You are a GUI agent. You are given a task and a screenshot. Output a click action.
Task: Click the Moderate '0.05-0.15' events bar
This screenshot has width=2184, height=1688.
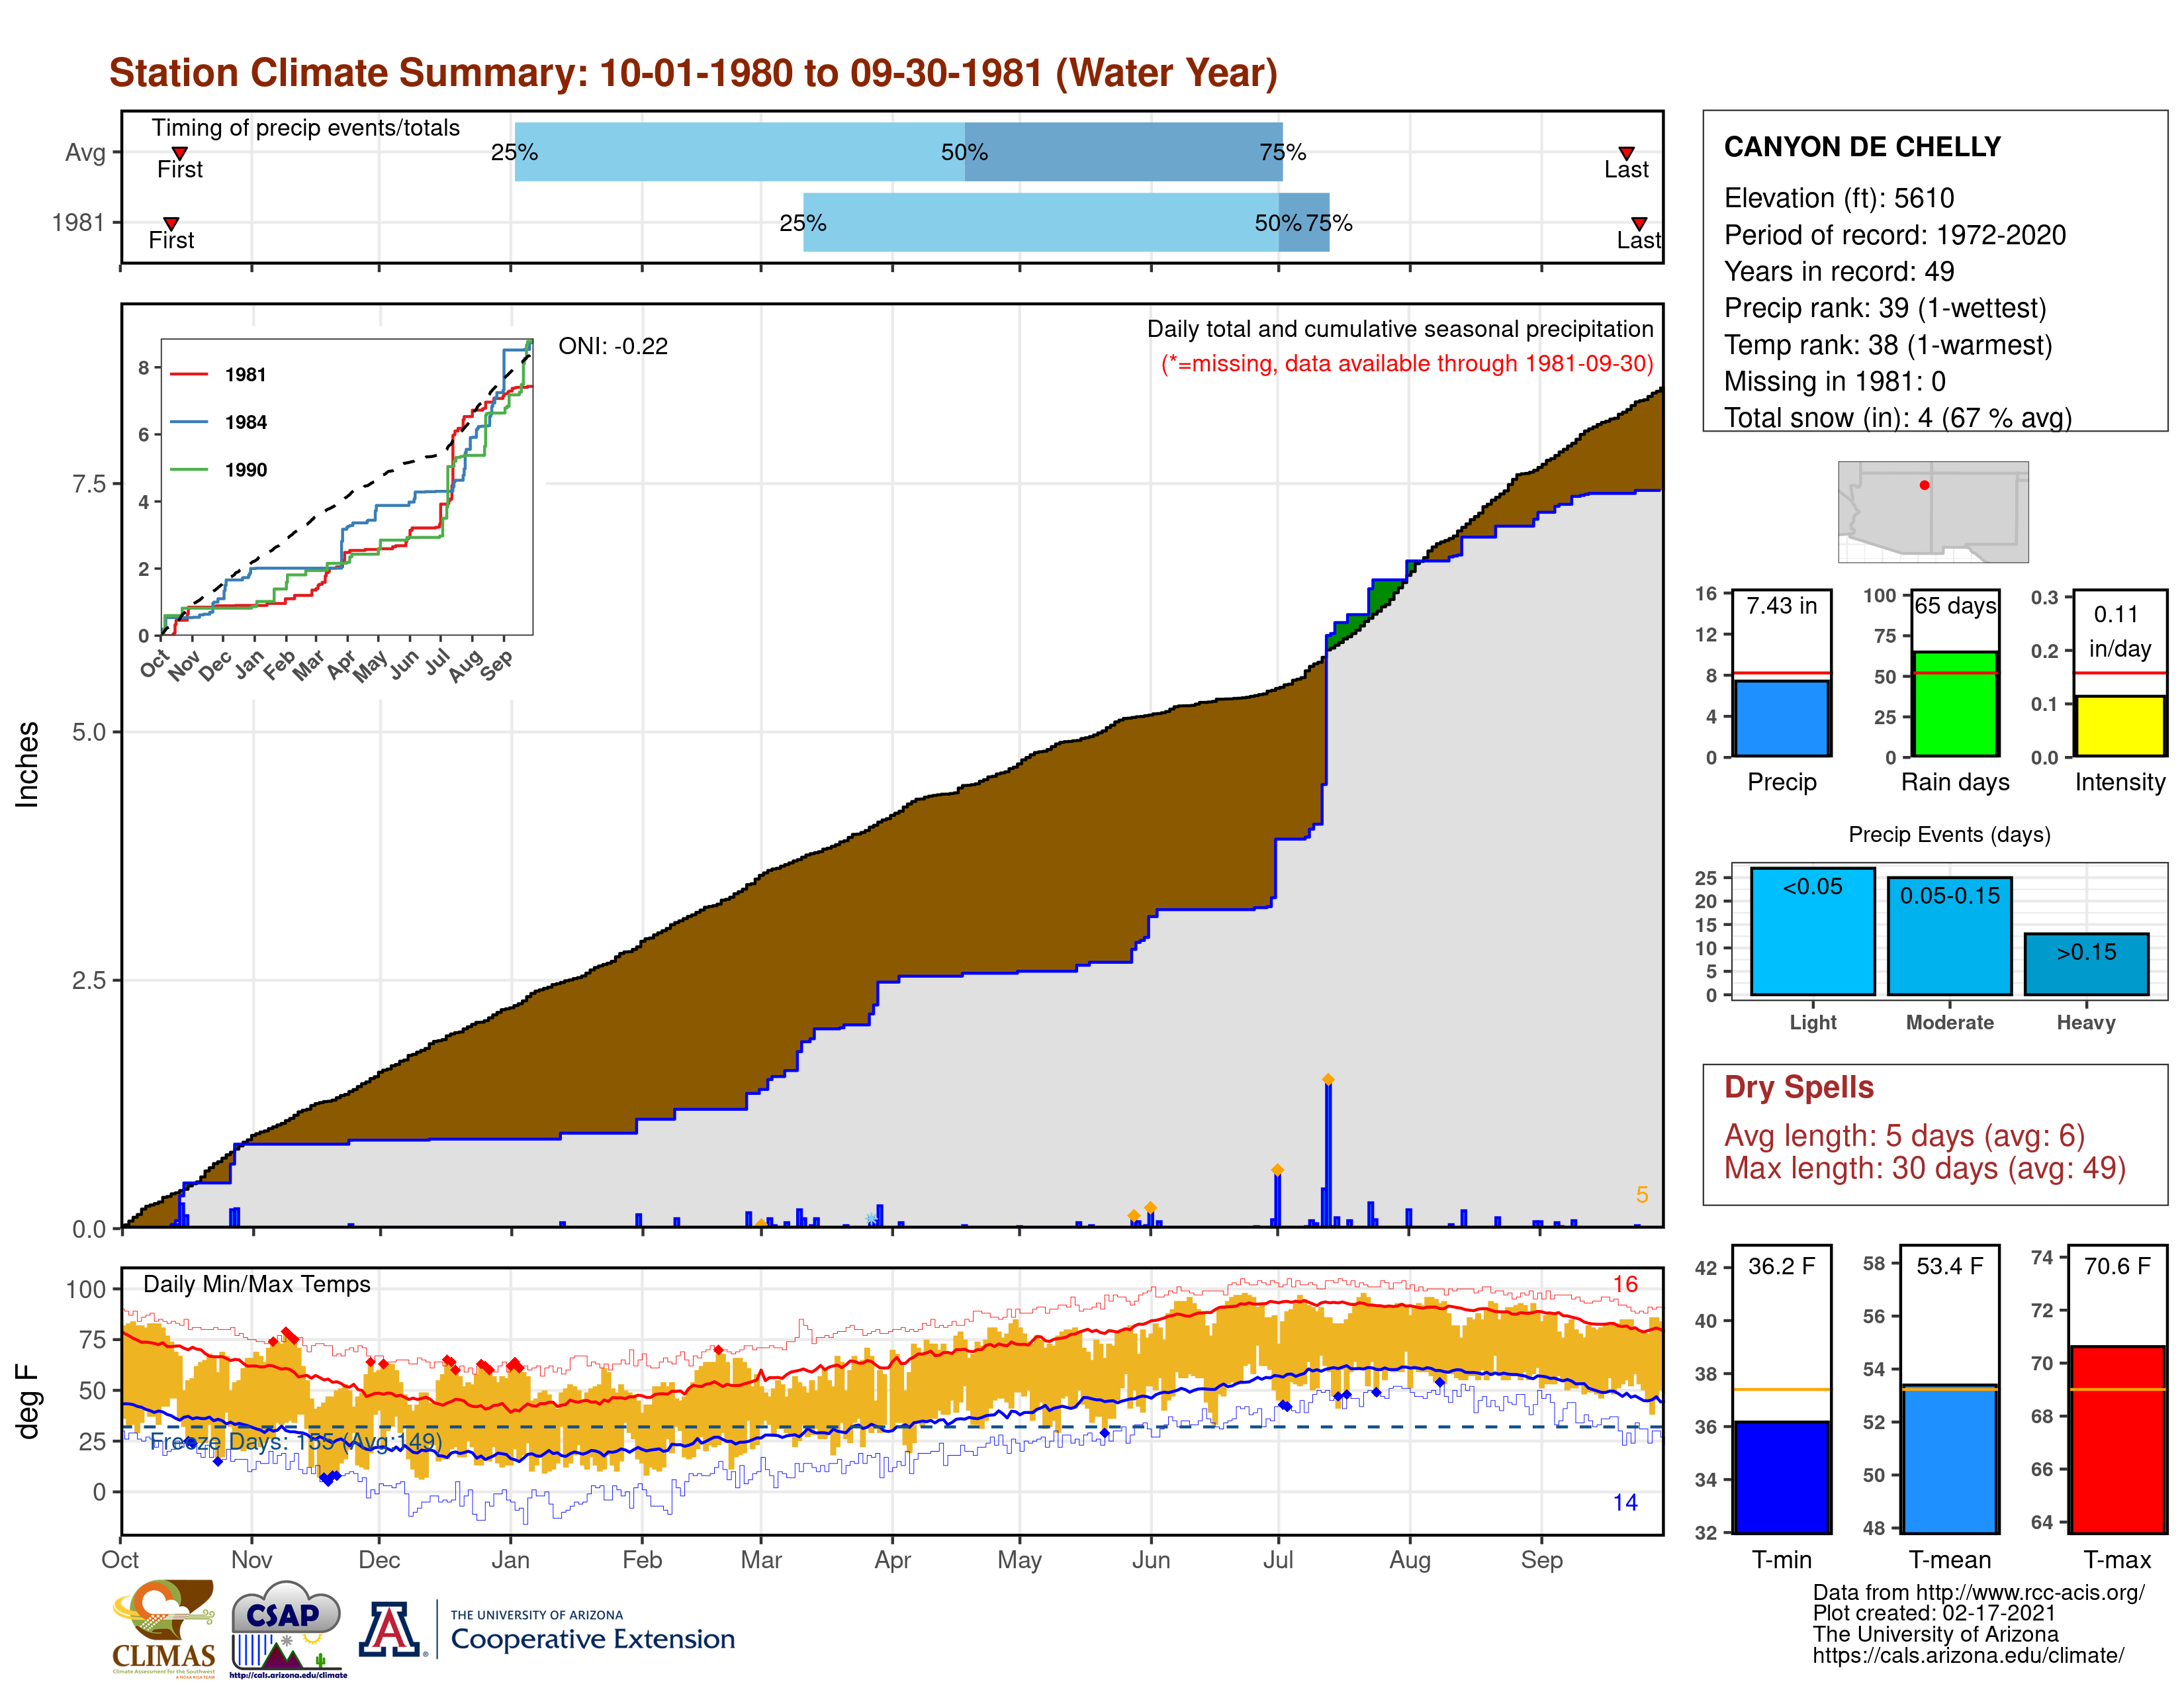click(x=1949, y=936)
